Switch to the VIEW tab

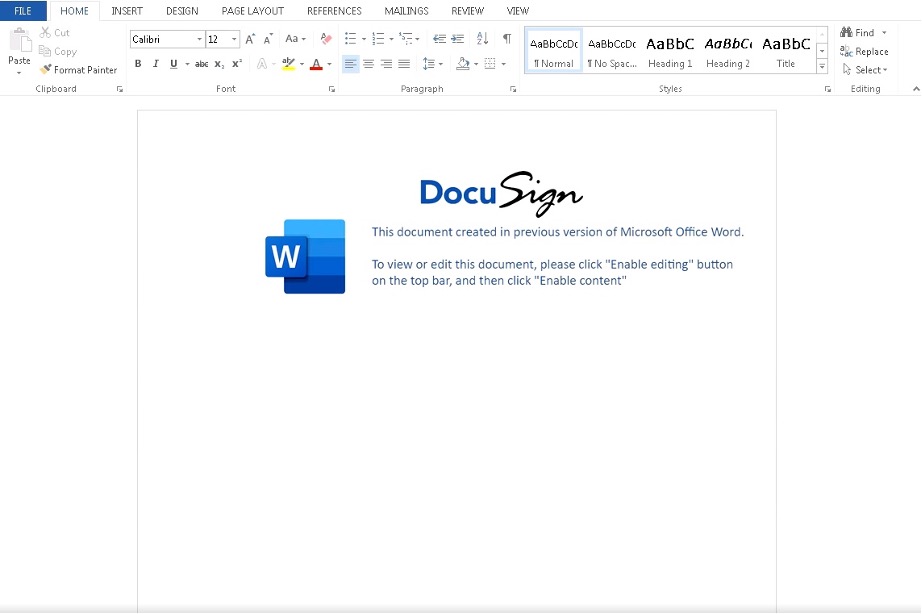(518, 11)
